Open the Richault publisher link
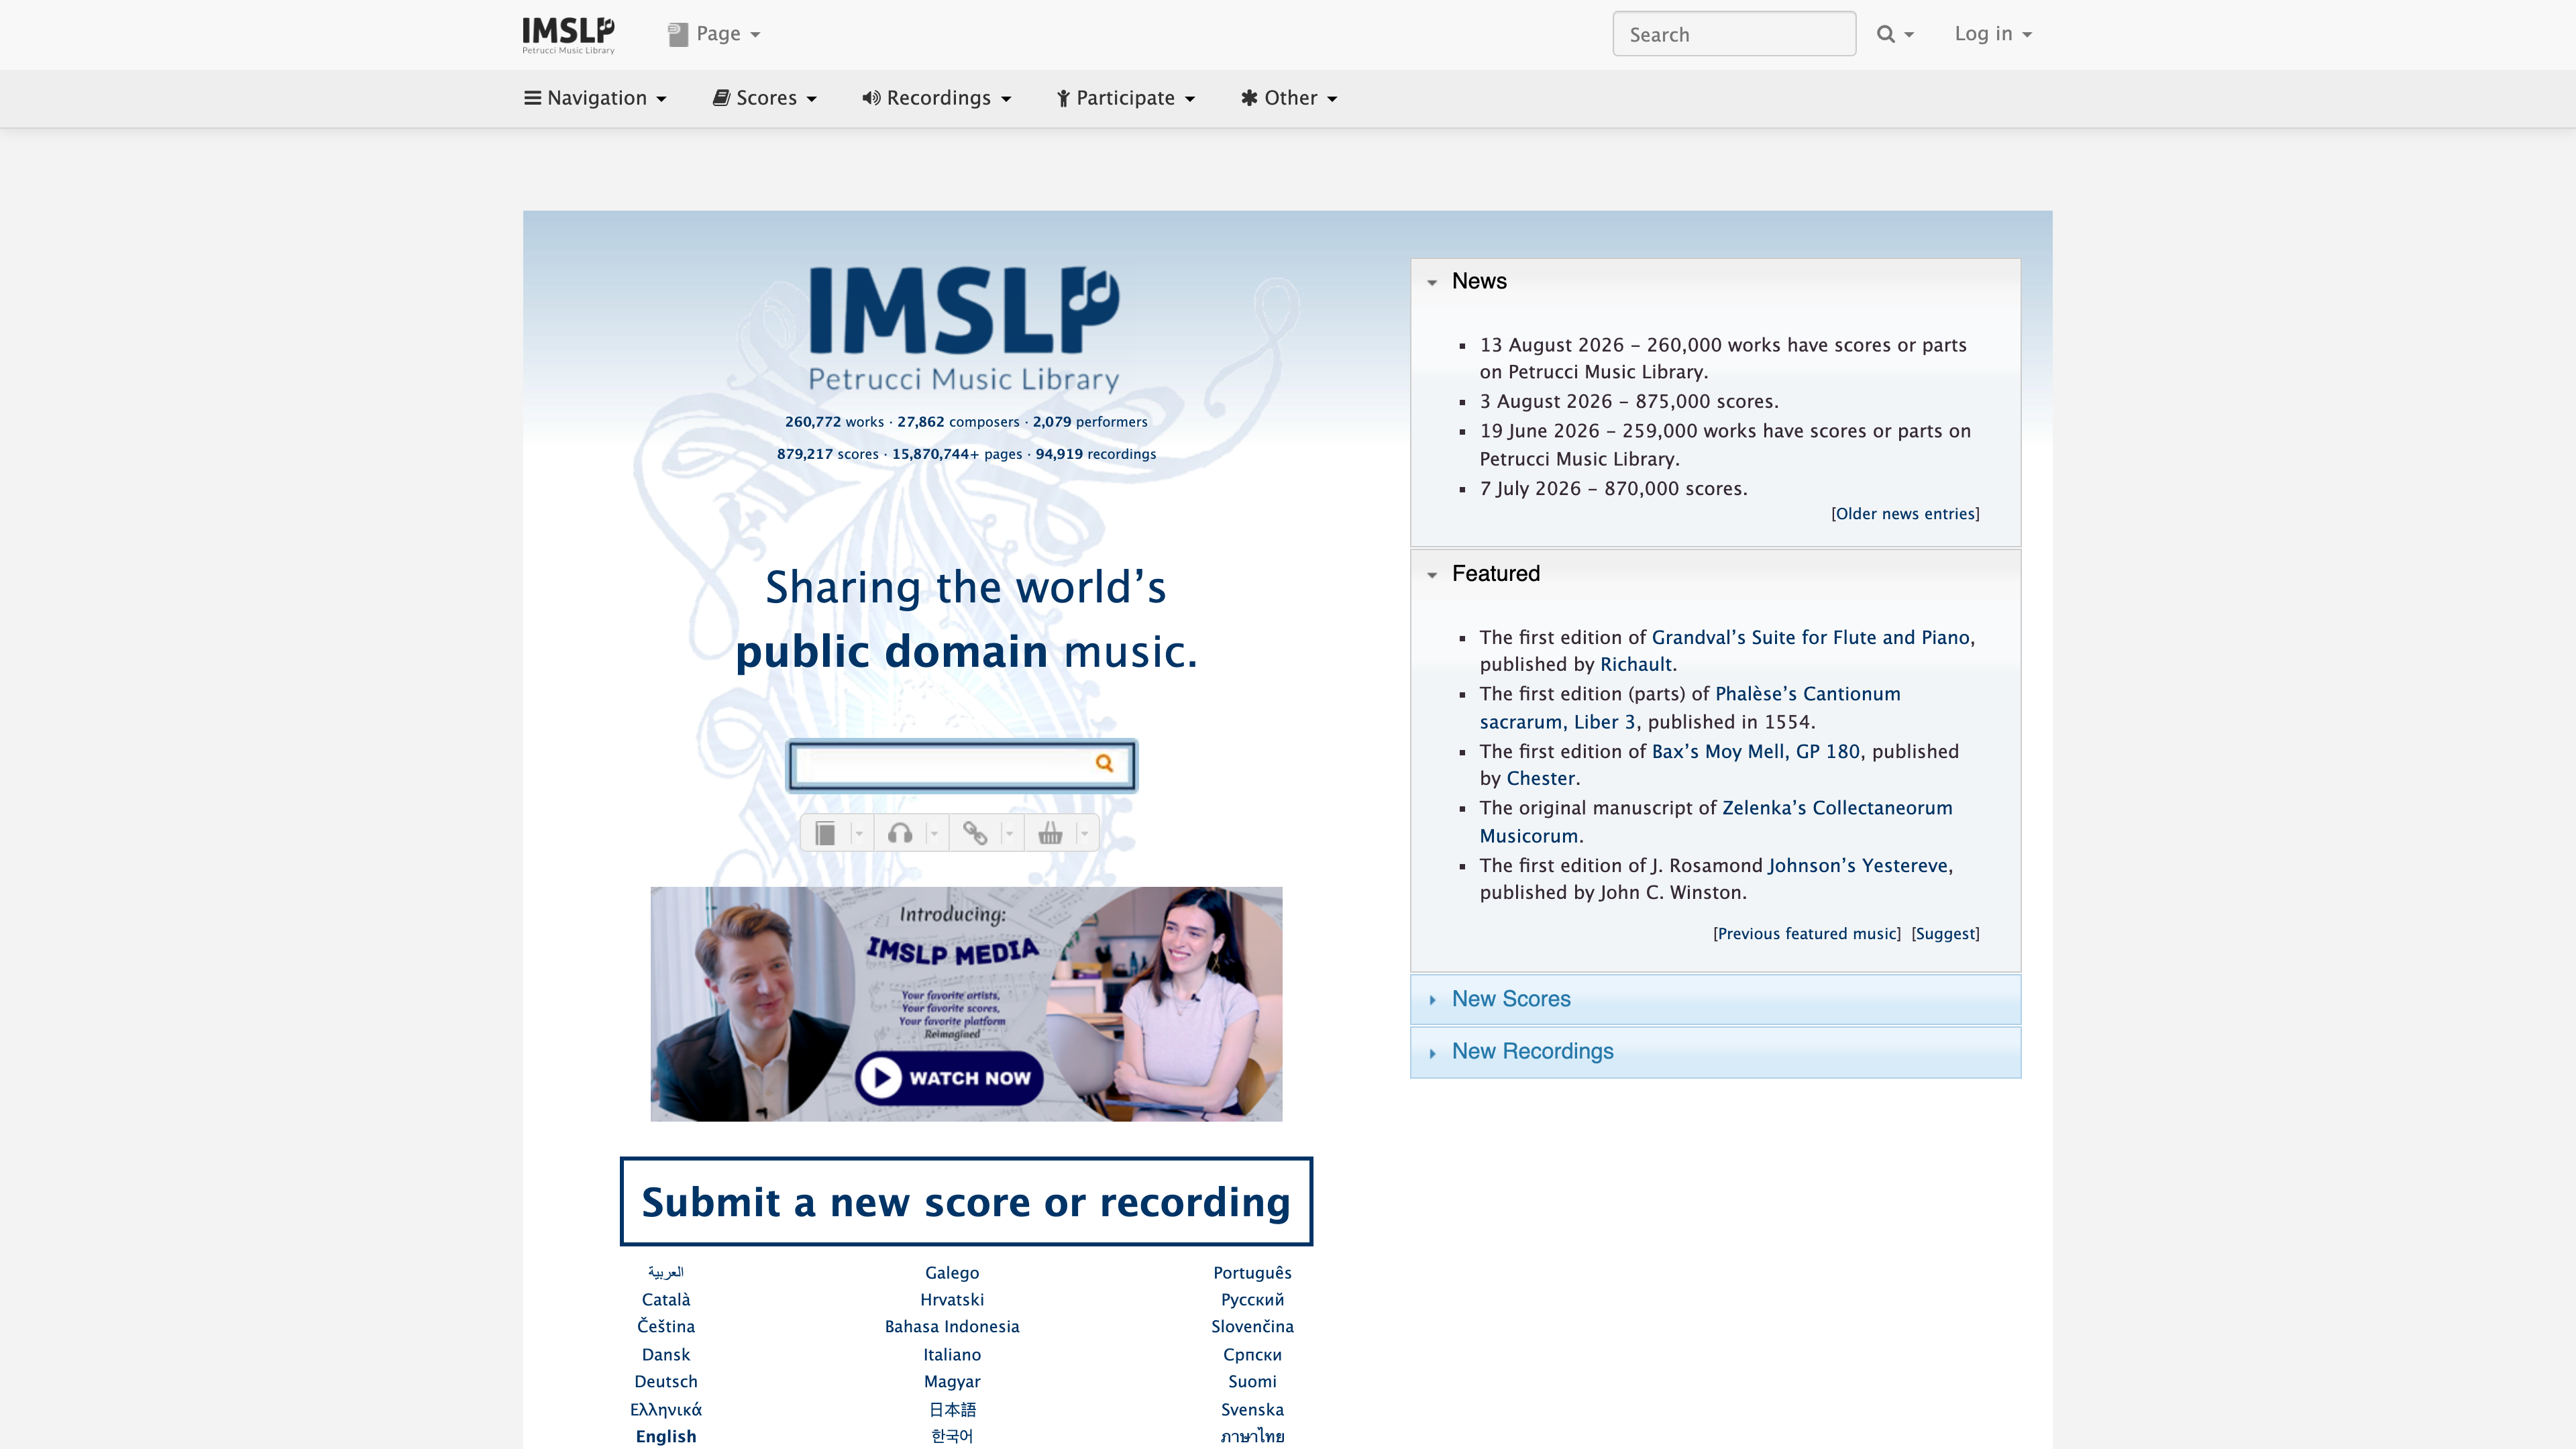The height and width of the screenshot is (1449, 2576). (1636, 665)
